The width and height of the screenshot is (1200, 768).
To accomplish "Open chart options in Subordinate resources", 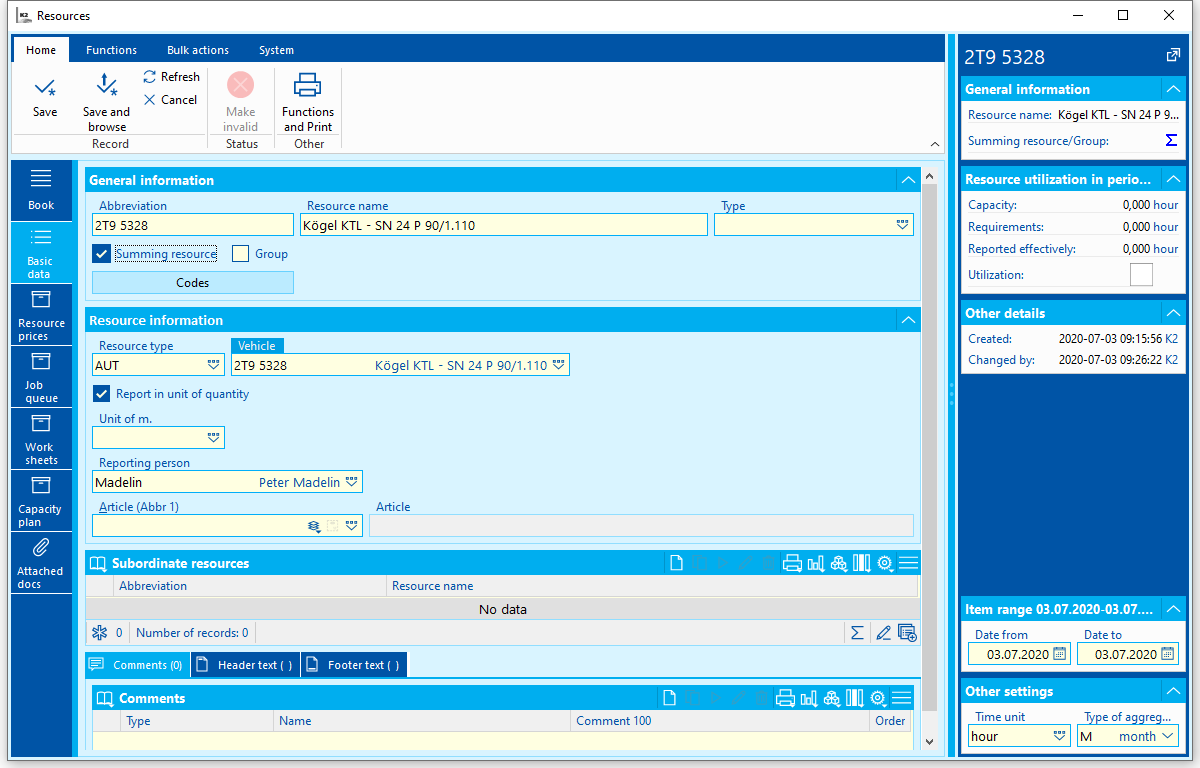I will pyautogui.click(x=816, y=563).
